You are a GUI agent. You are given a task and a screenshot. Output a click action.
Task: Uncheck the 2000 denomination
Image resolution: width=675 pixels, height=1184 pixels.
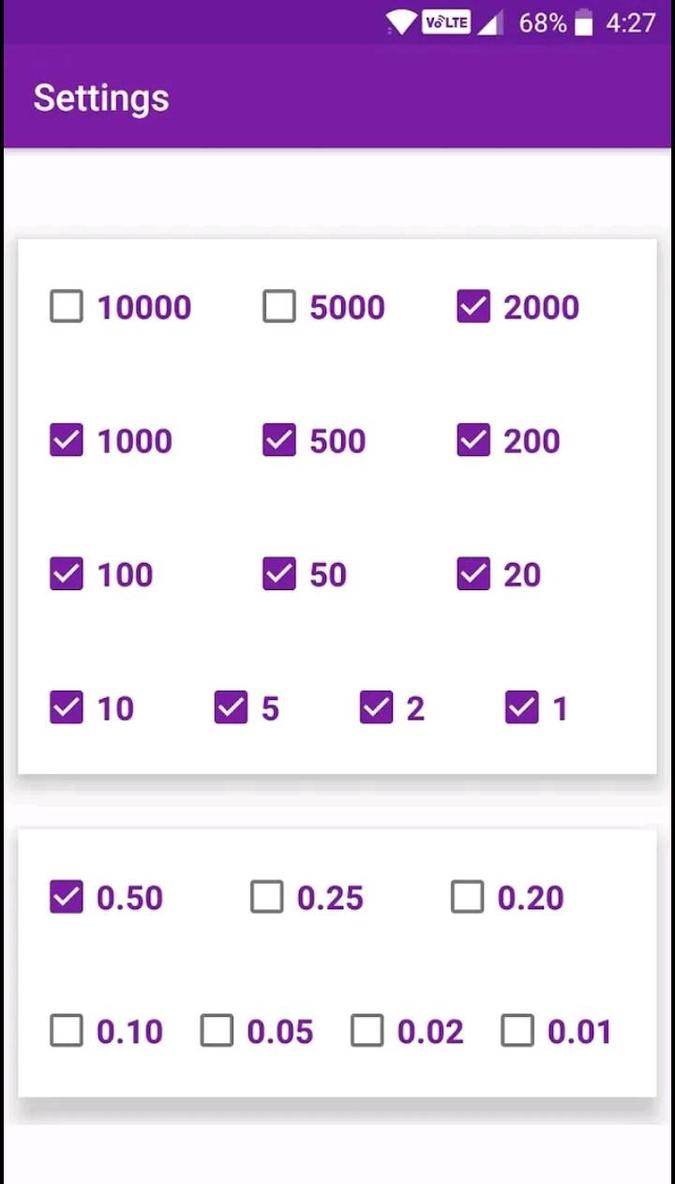pos(473,307)
